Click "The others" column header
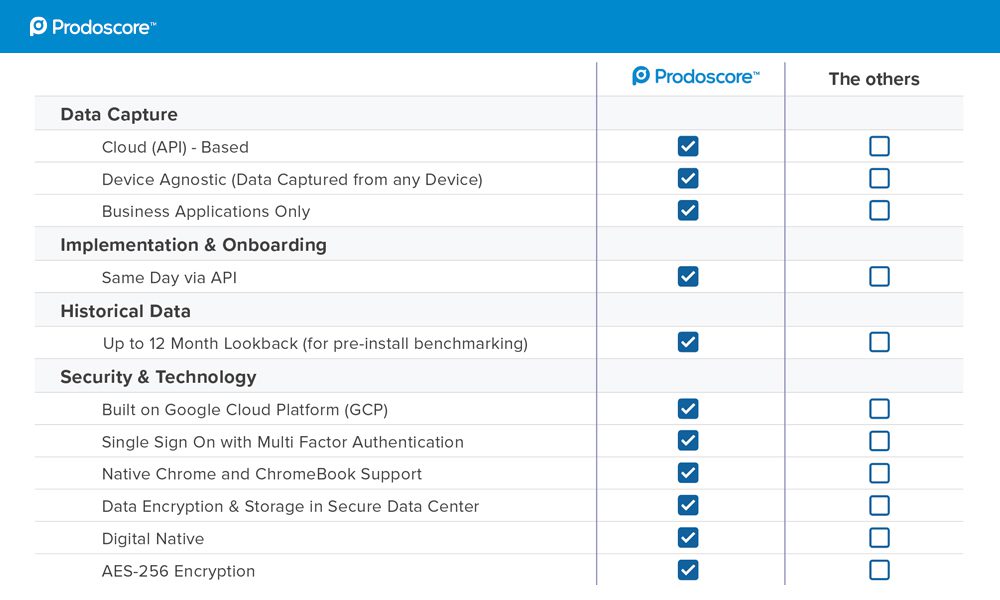 click(x=874, y=79)
